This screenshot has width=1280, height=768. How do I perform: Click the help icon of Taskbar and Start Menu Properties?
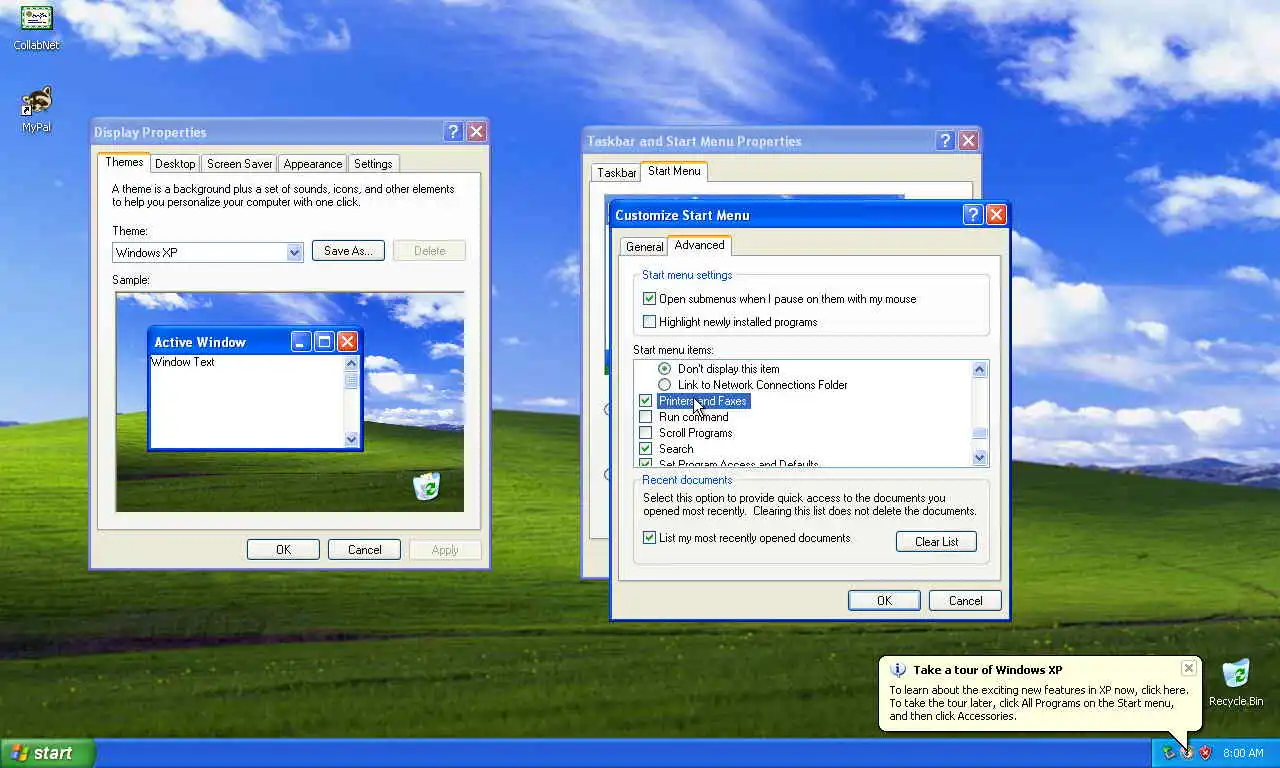945,141
